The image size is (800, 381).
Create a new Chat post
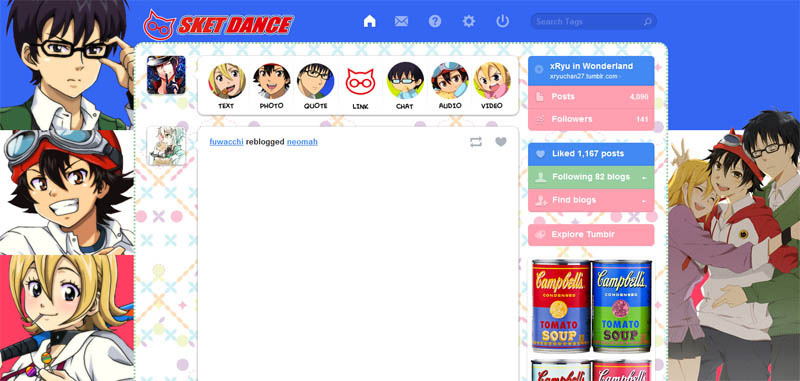click(405, 86)
